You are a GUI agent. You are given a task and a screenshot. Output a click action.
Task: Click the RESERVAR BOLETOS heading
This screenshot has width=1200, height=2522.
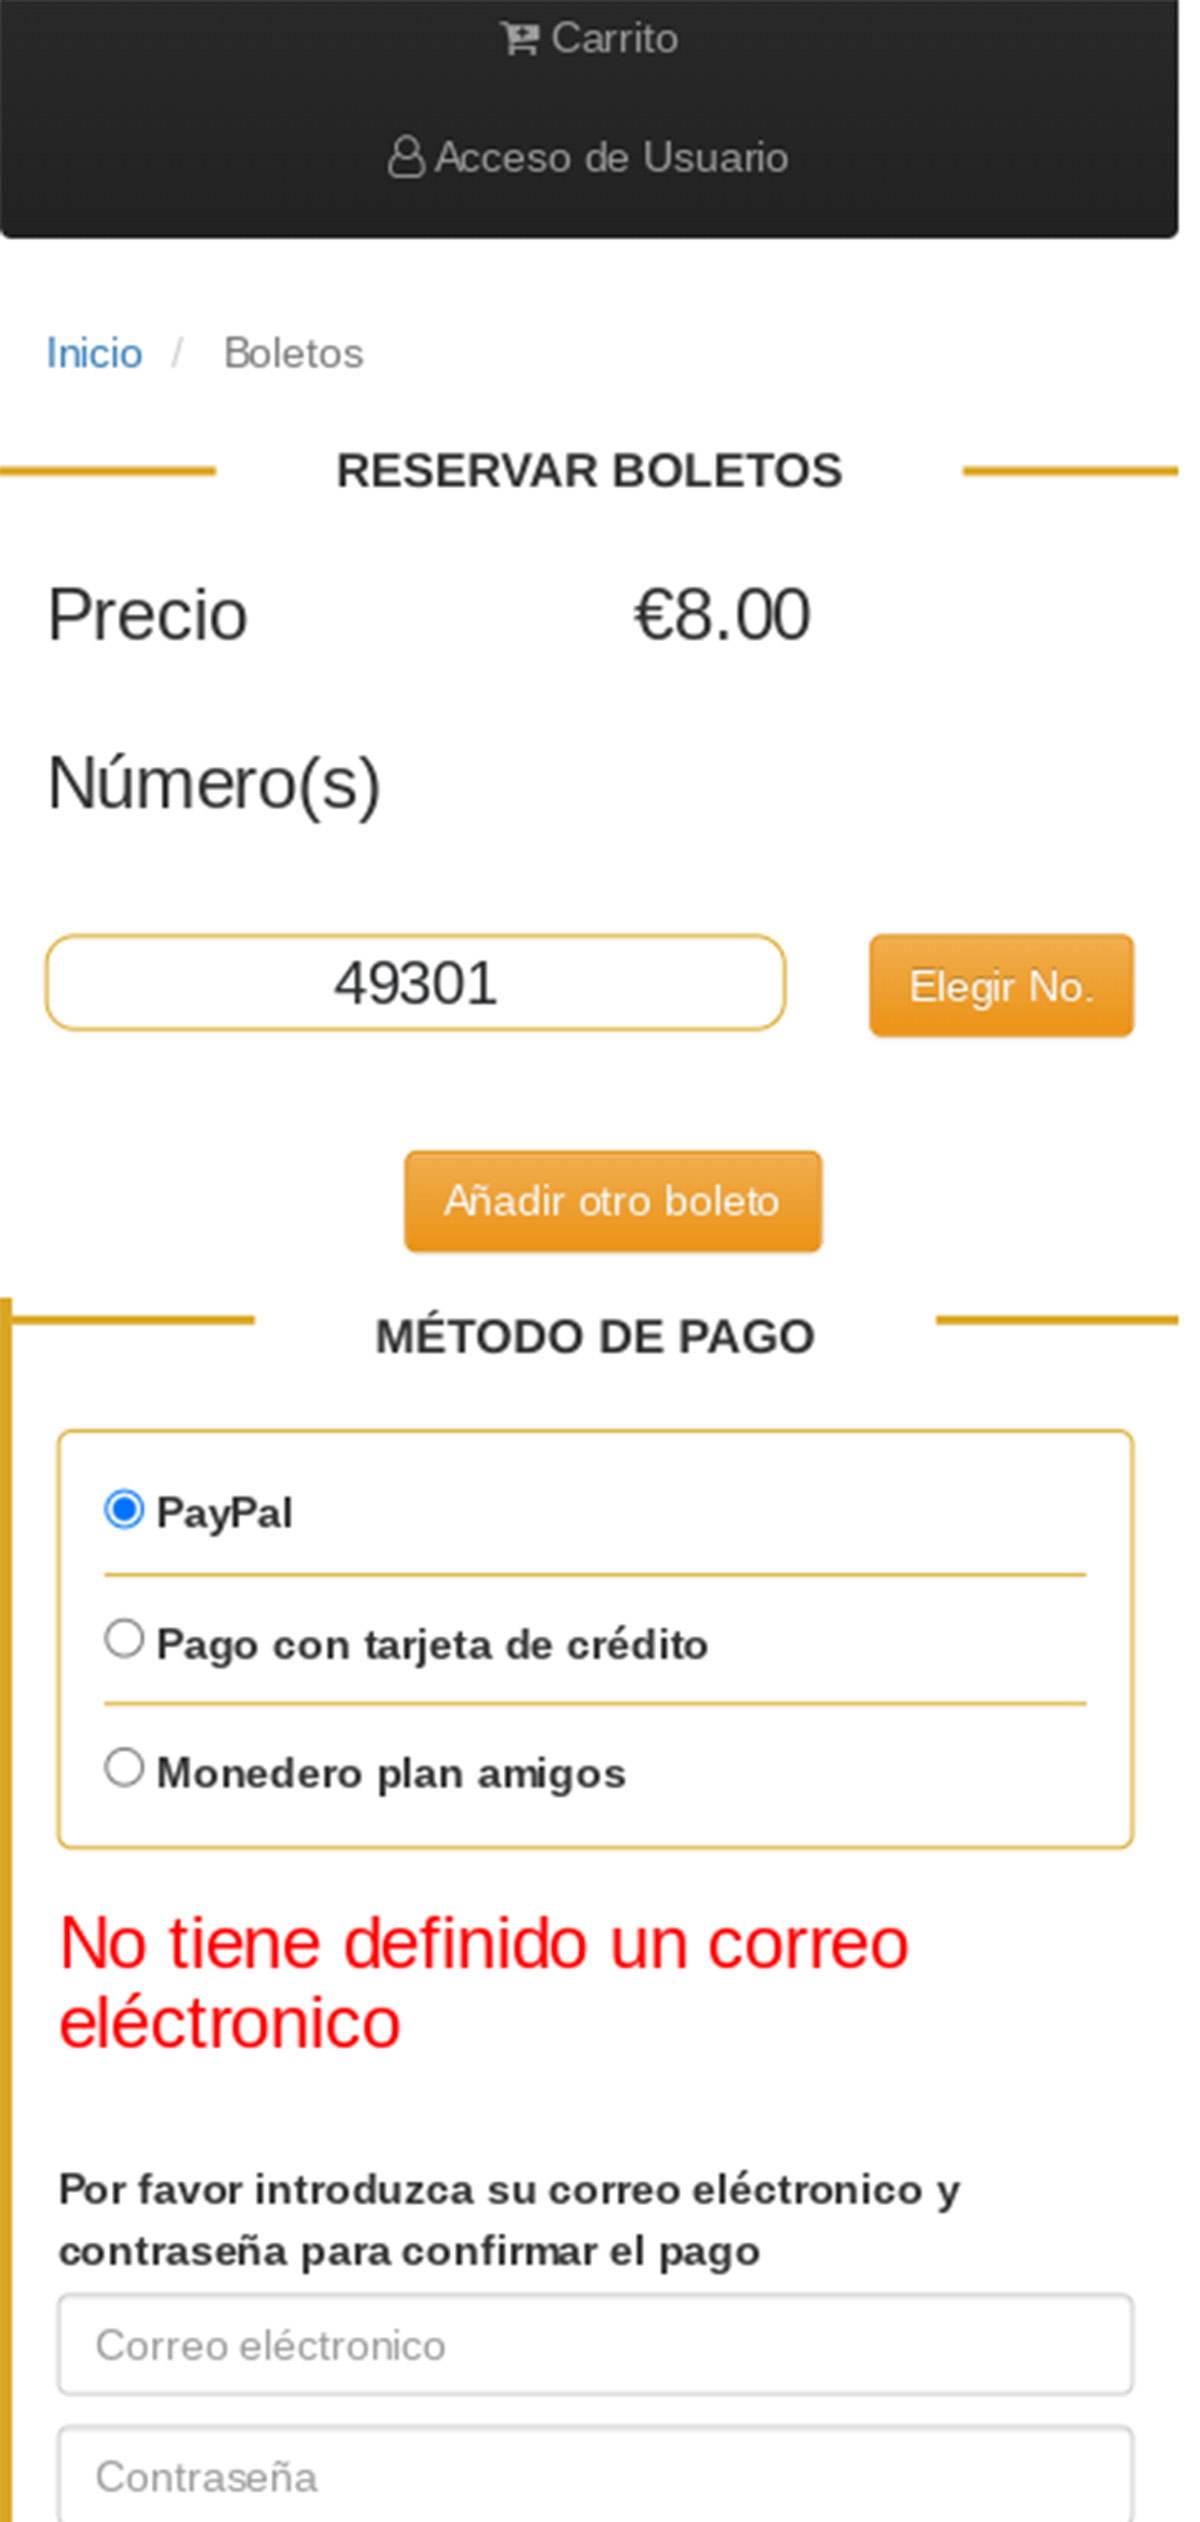pyautogui.click(x=589, y=471)
